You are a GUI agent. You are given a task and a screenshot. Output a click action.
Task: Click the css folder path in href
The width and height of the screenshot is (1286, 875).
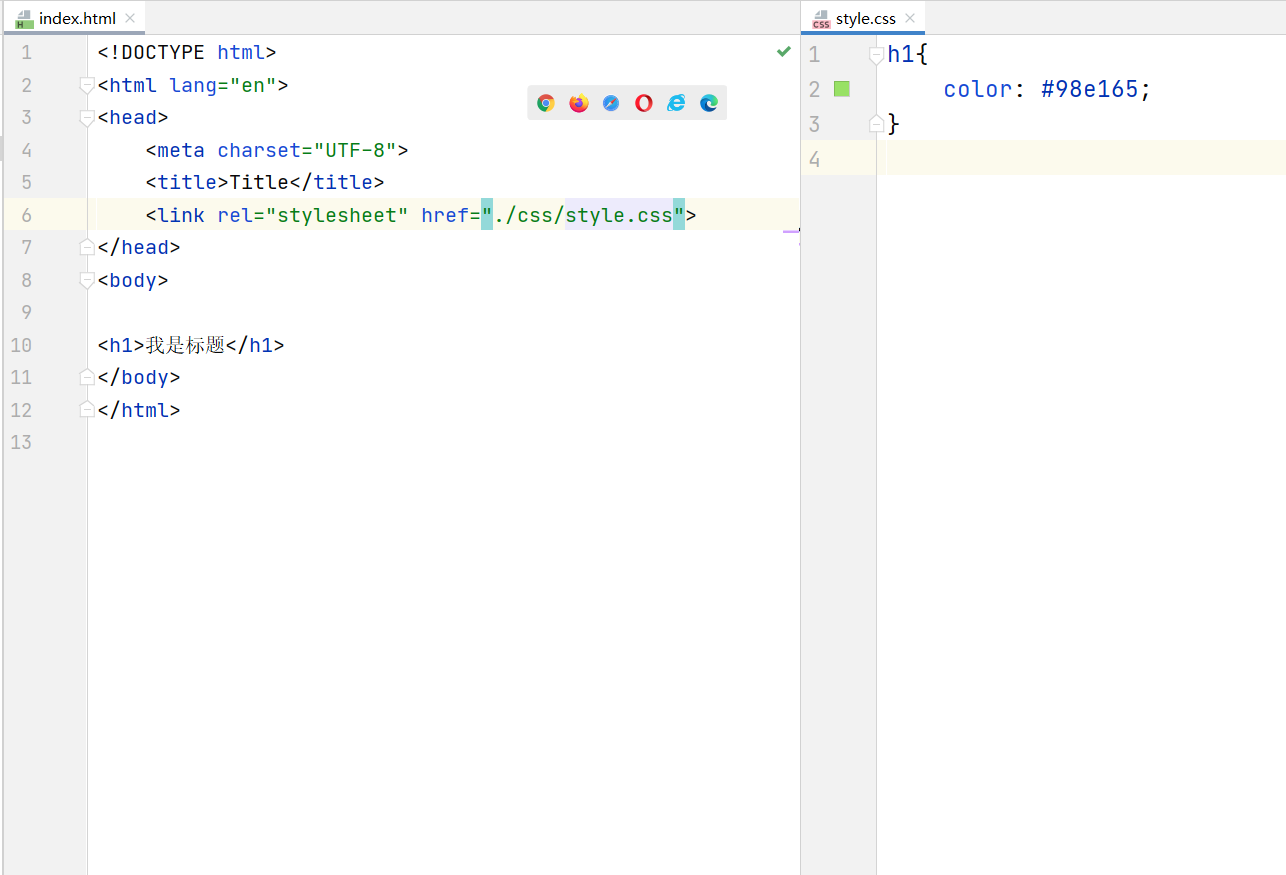[x=535, y=215]
